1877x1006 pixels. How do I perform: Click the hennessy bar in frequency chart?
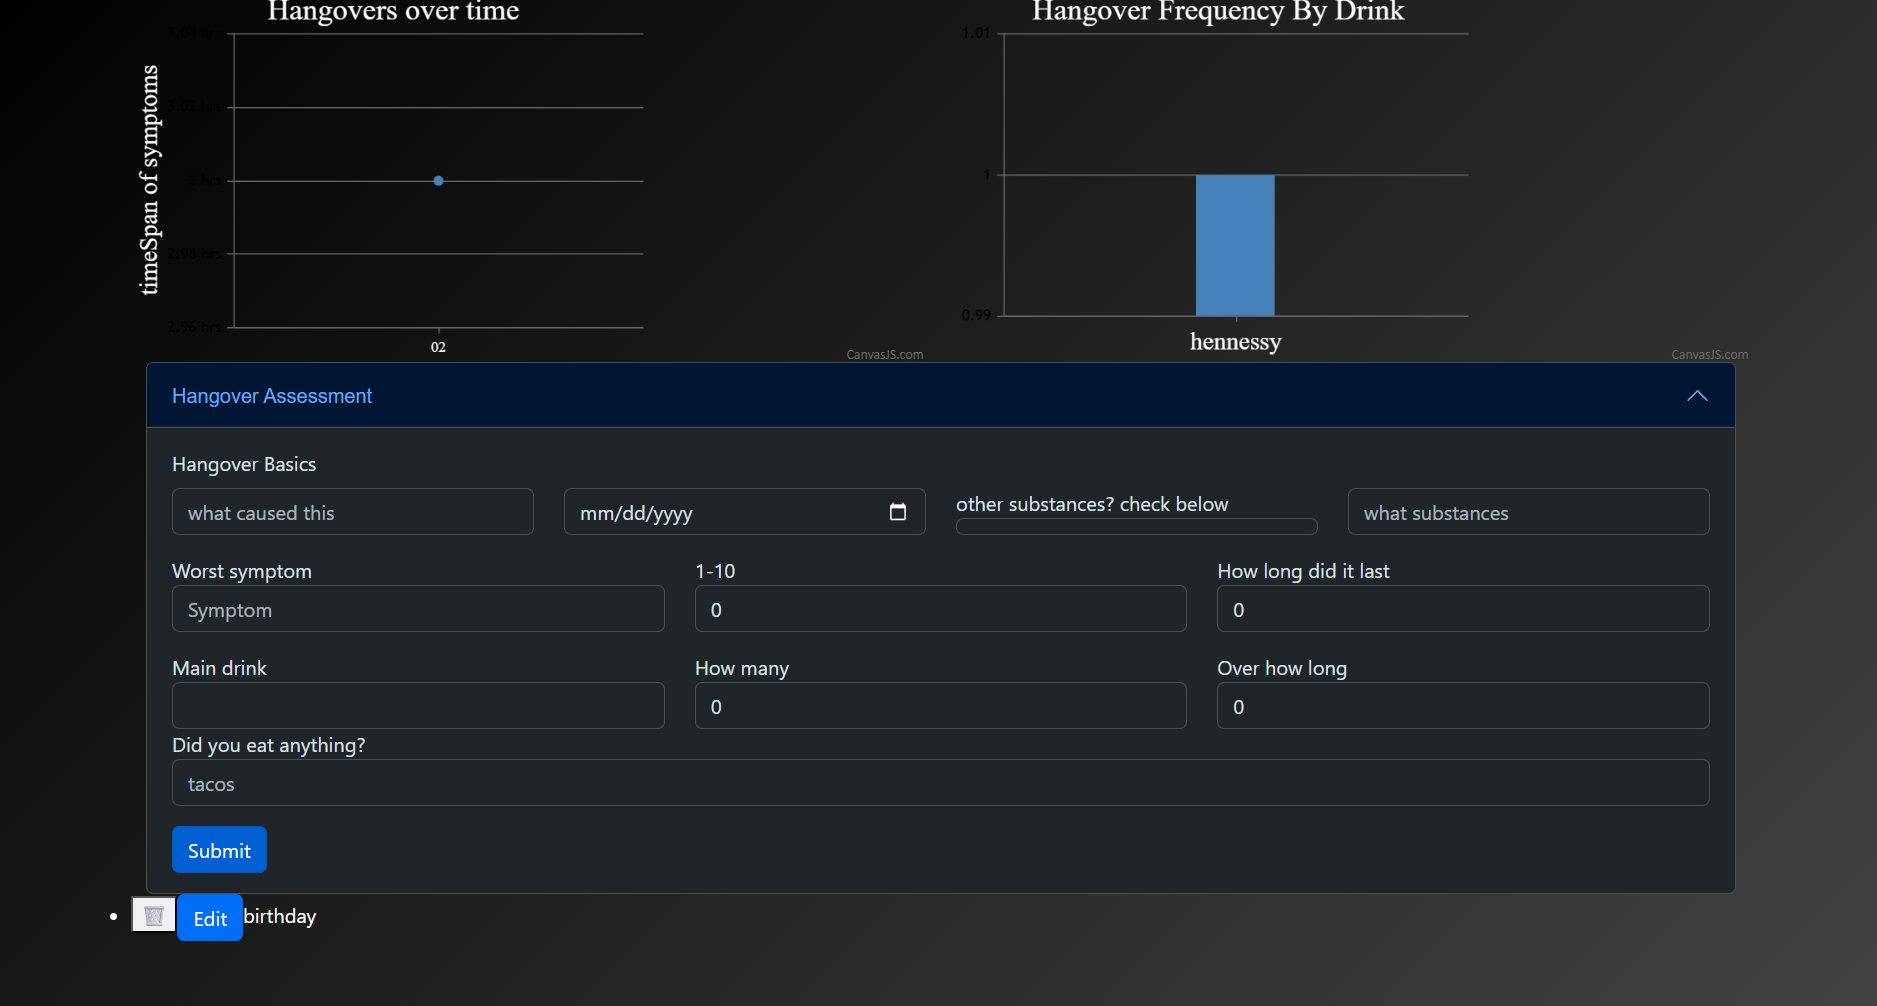point(1235,245)
